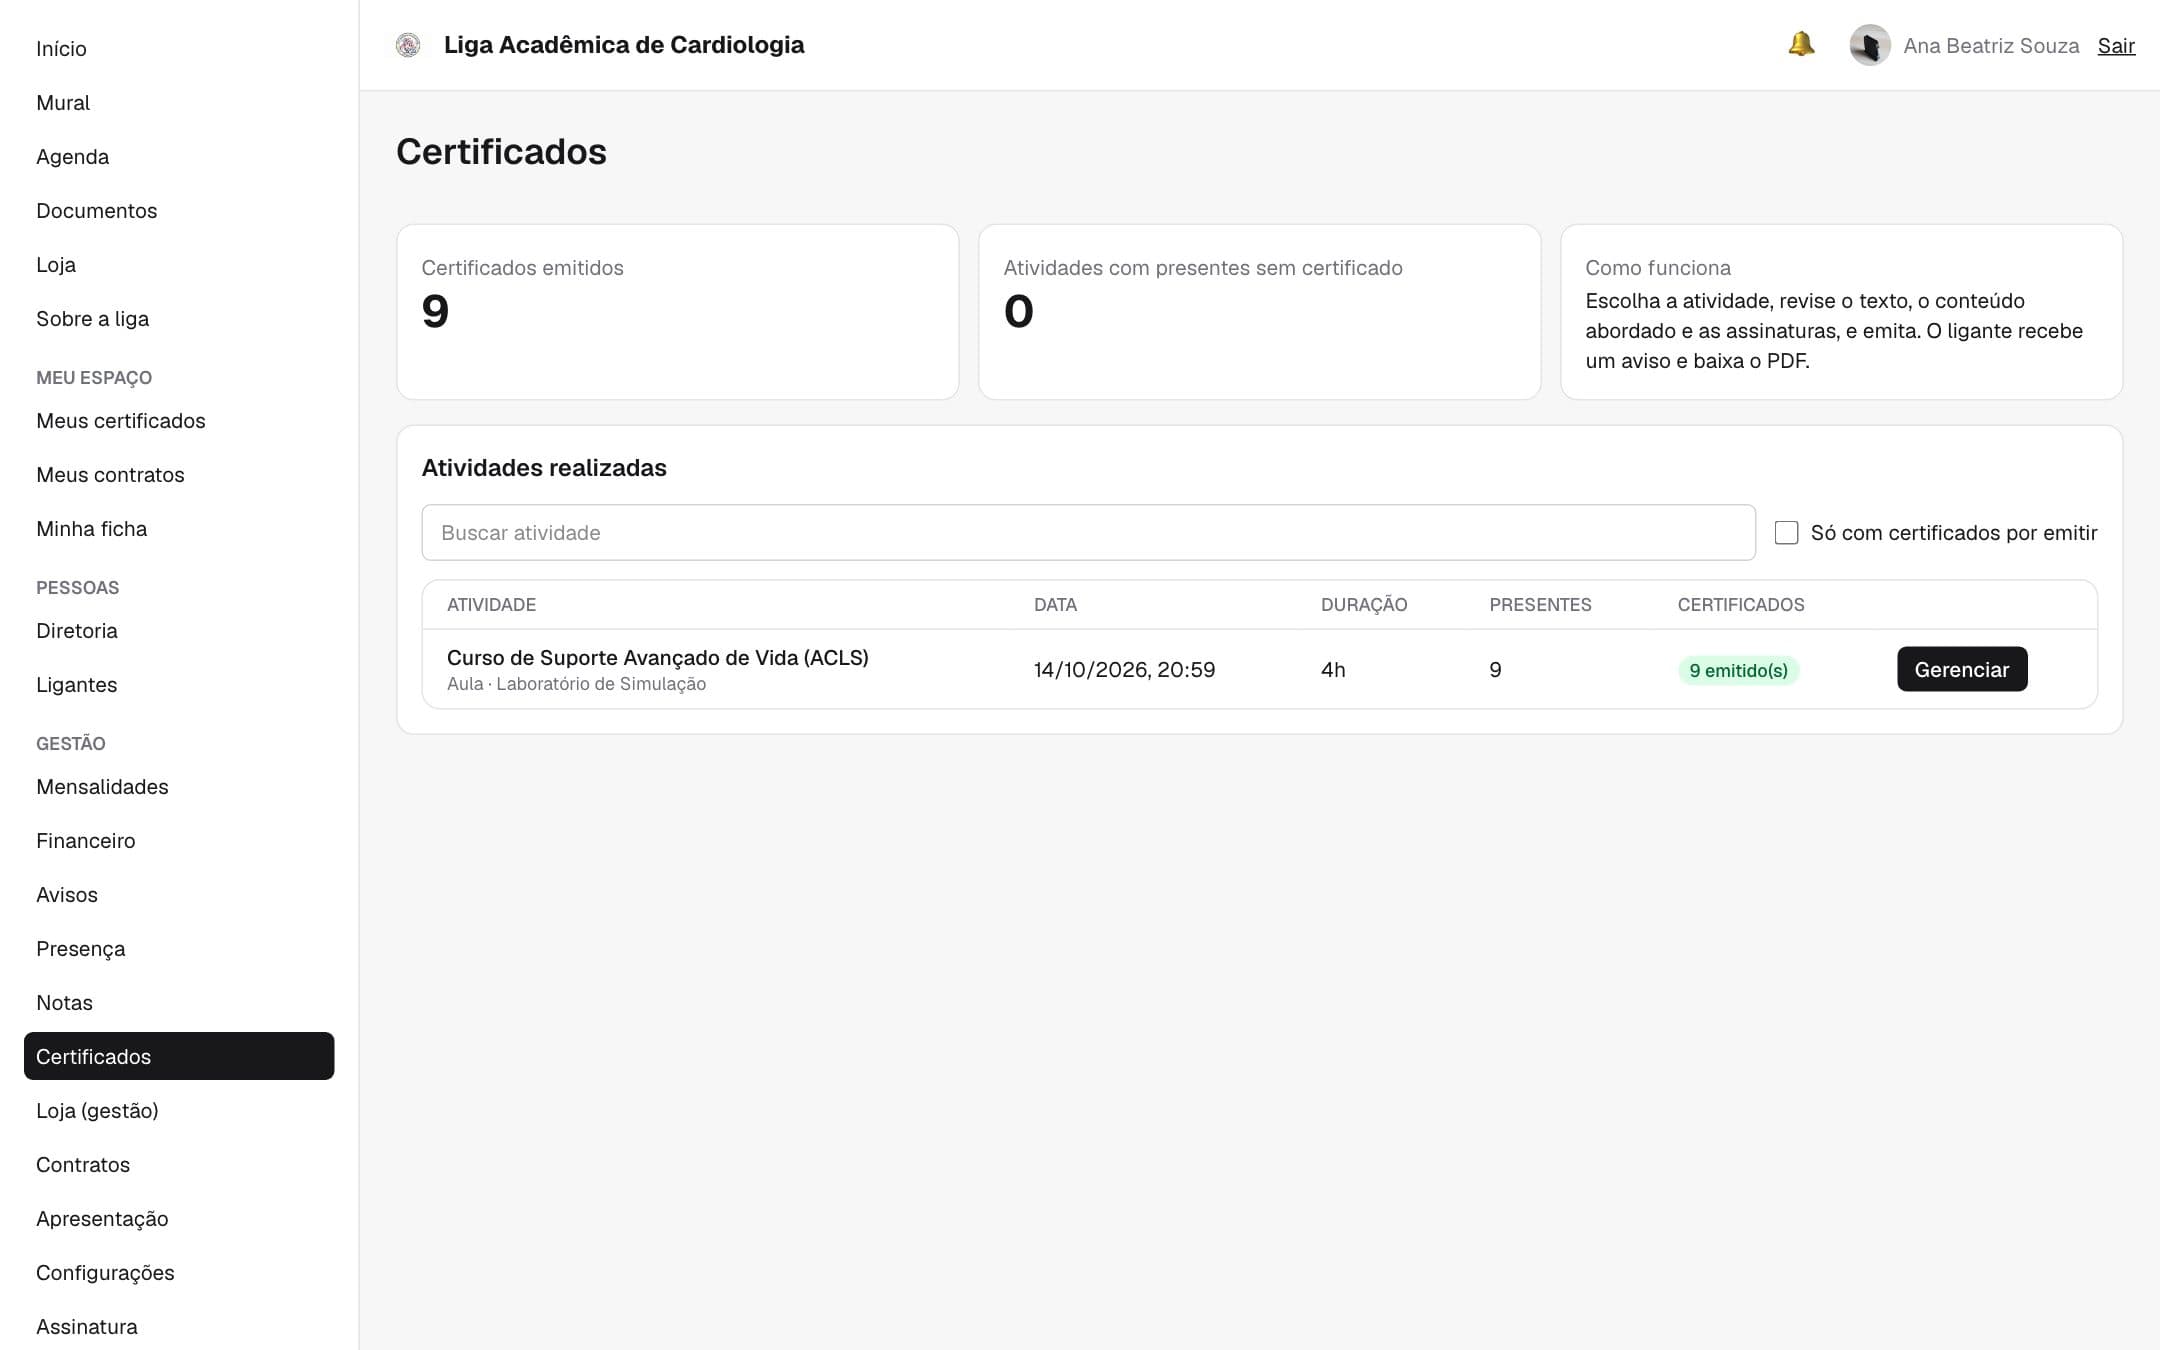Image resolution: width=2160 pixels, height=1350 pixels.
Task: Open Ana Beatriz Souza's avatar
Action: tap(1869, 45)
